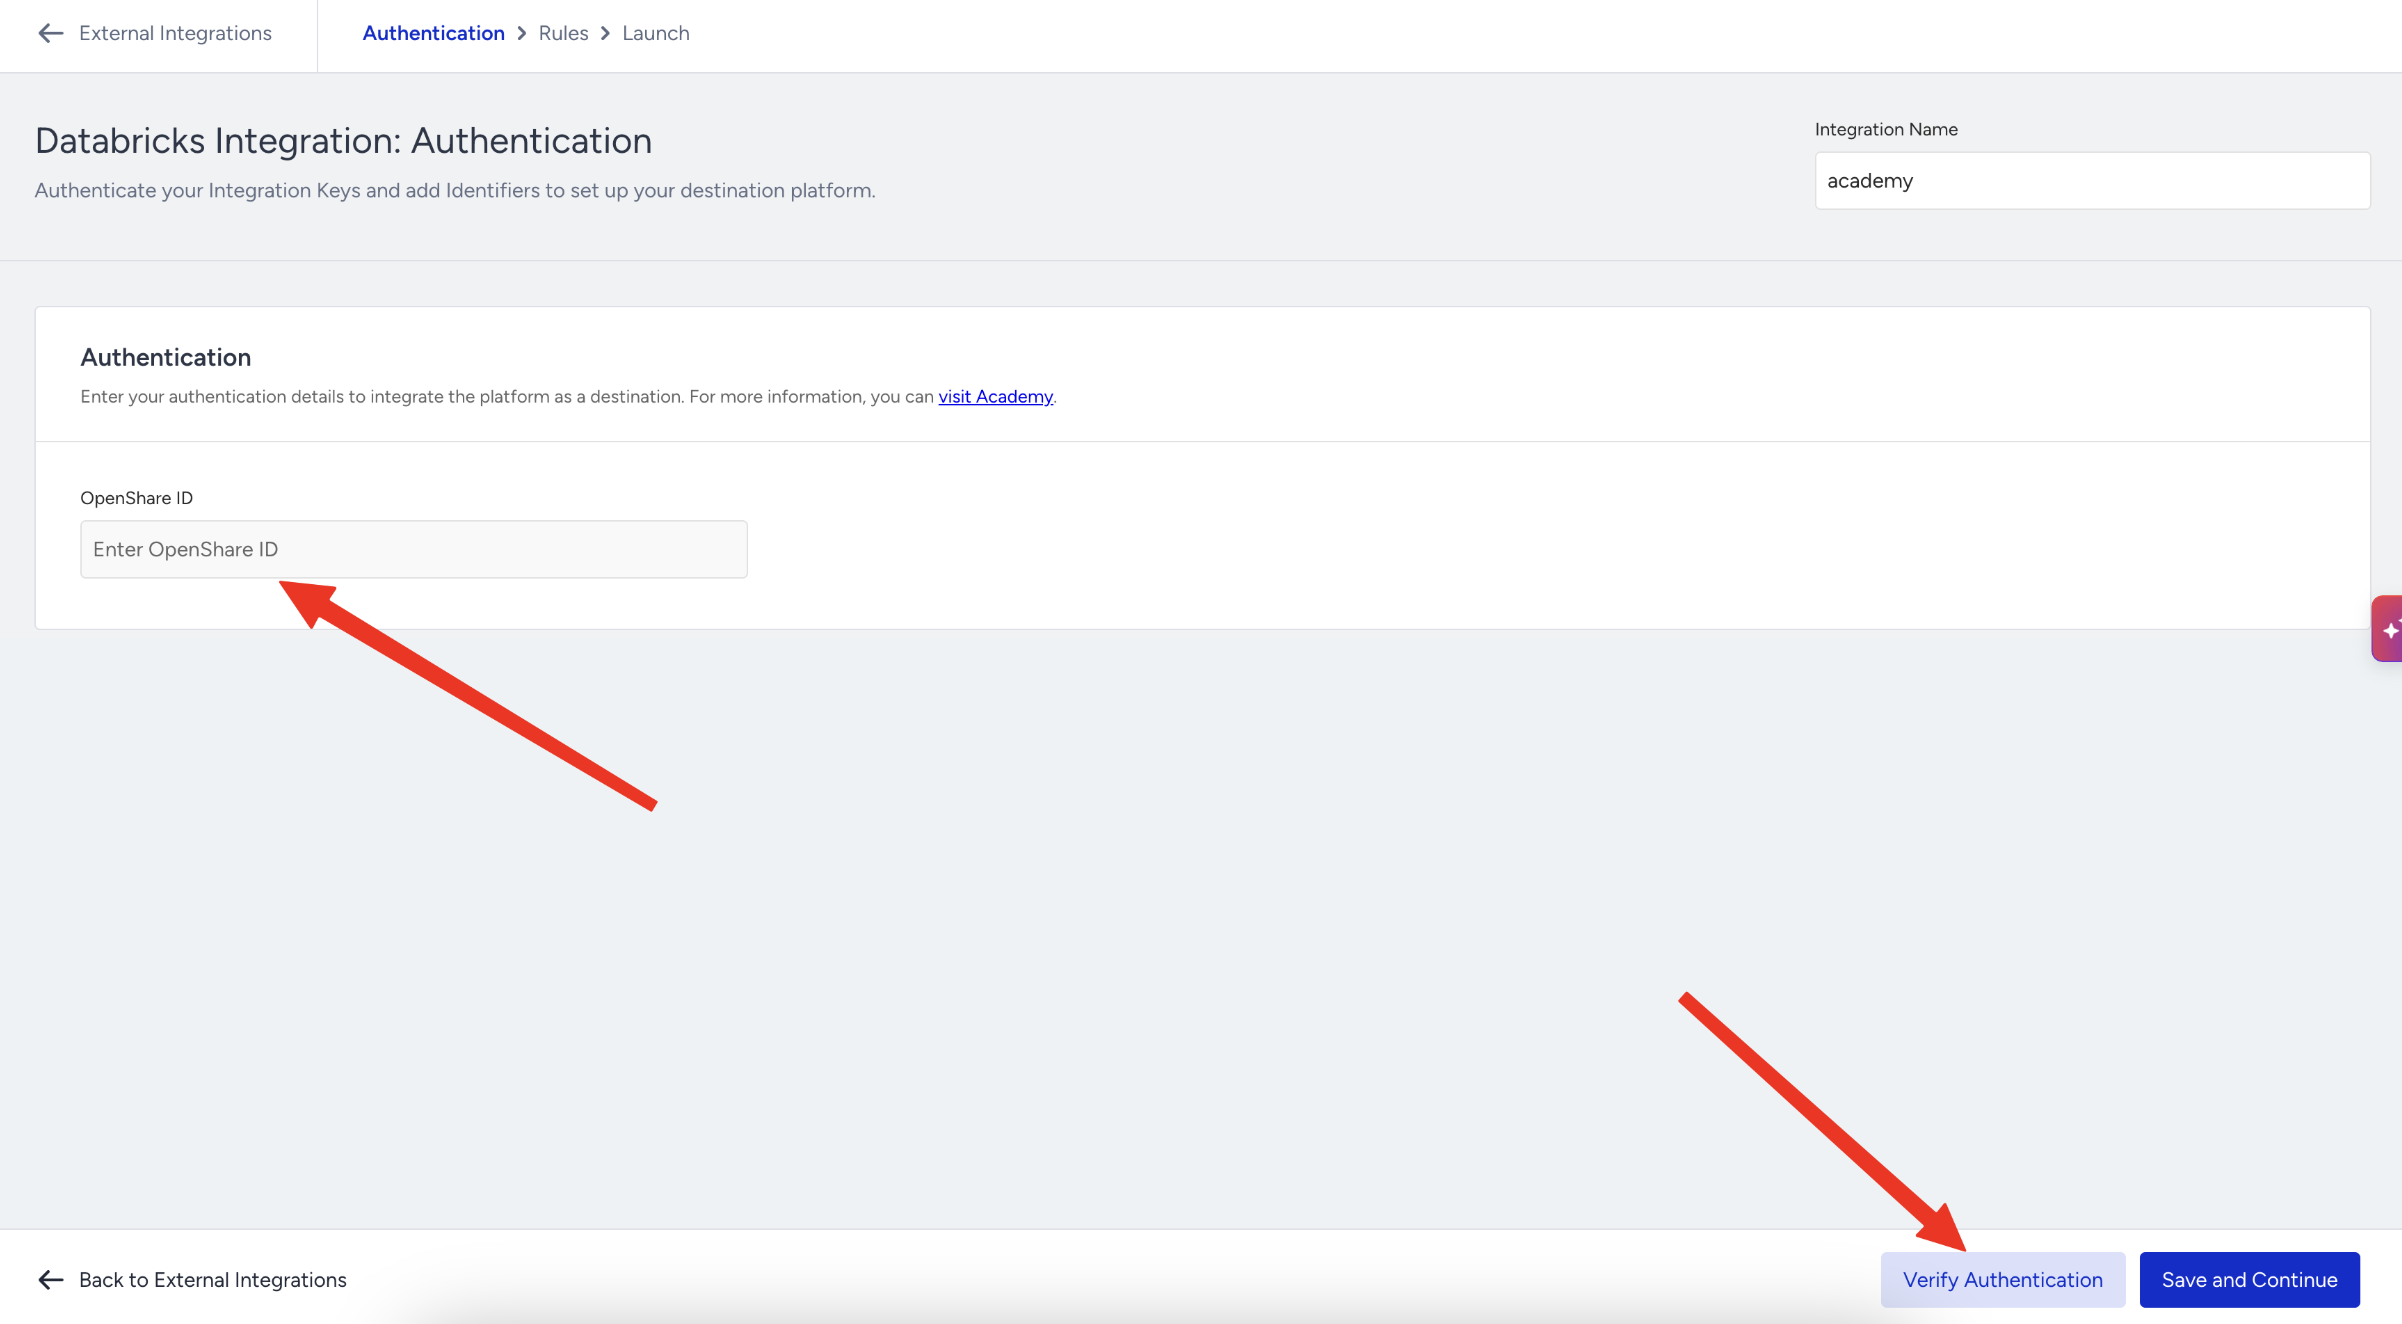
Task: Open the sparkle AI assistant widget
Action: 2388,629
